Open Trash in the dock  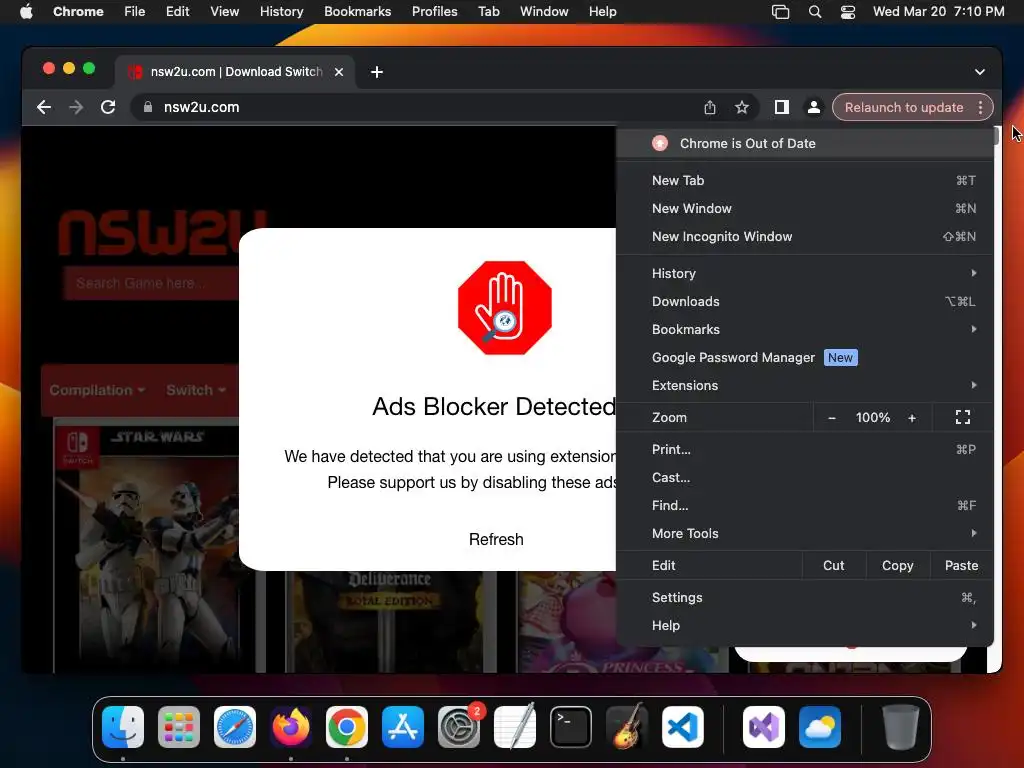[x=901, y=727]
